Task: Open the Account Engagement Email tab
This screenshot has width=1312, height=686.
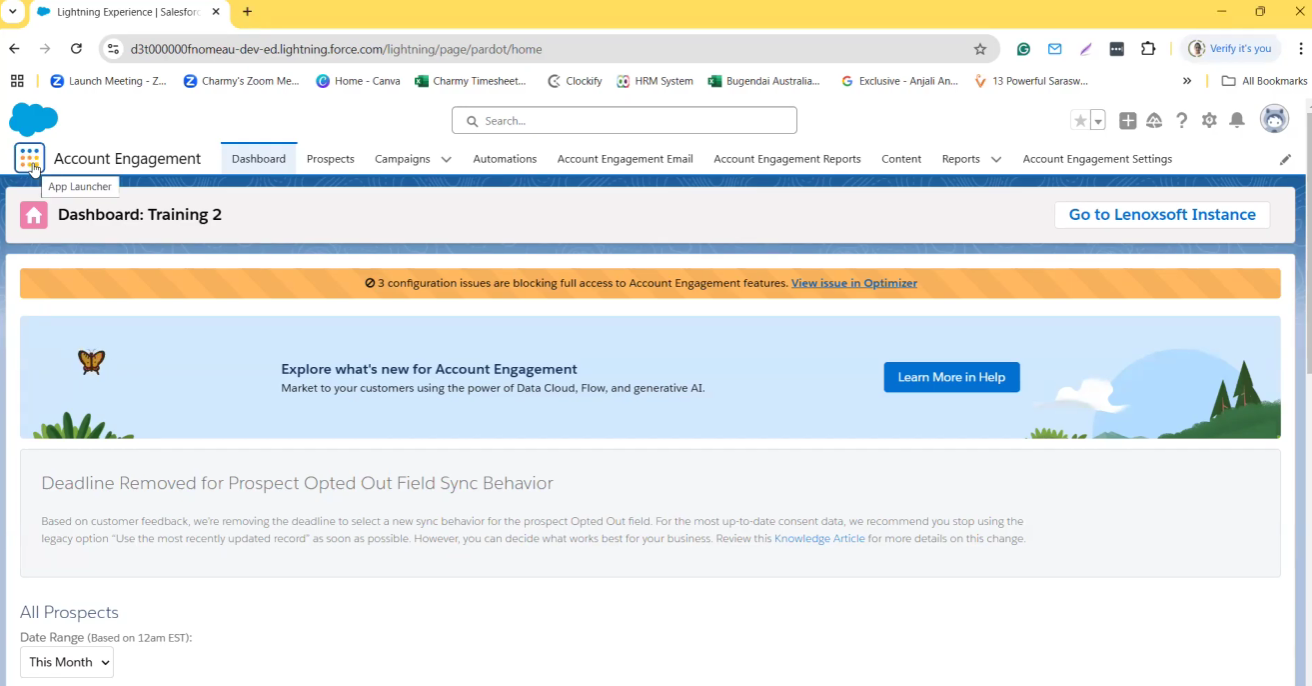Action: point(625,159)
